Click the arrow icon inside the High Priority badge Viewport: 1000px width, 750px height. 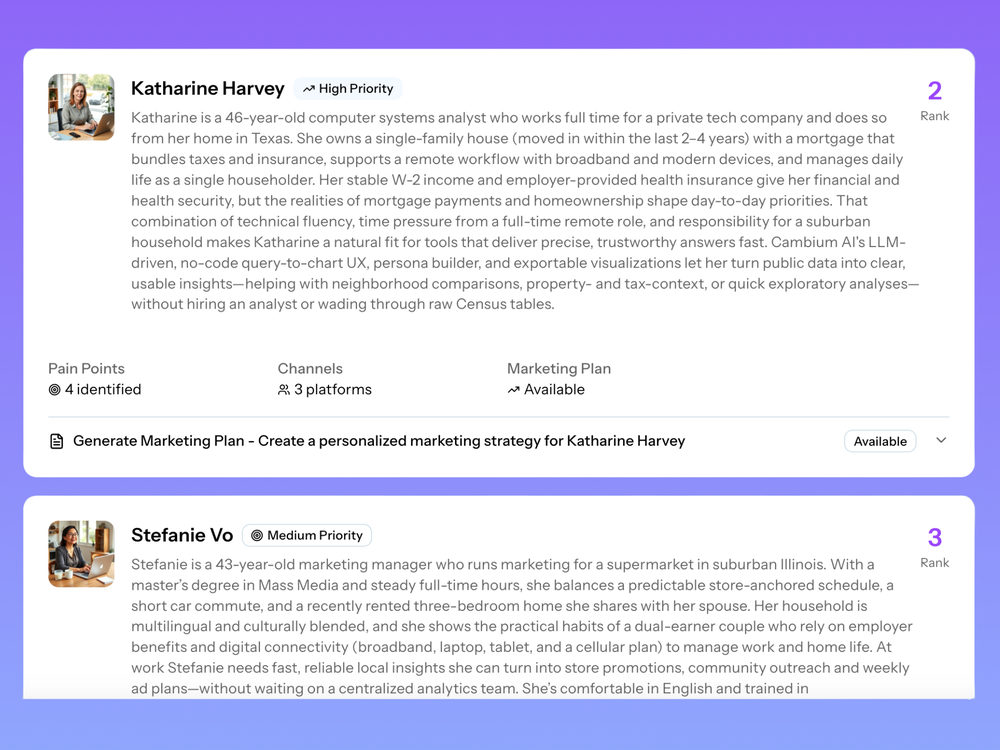click(310, 88)
